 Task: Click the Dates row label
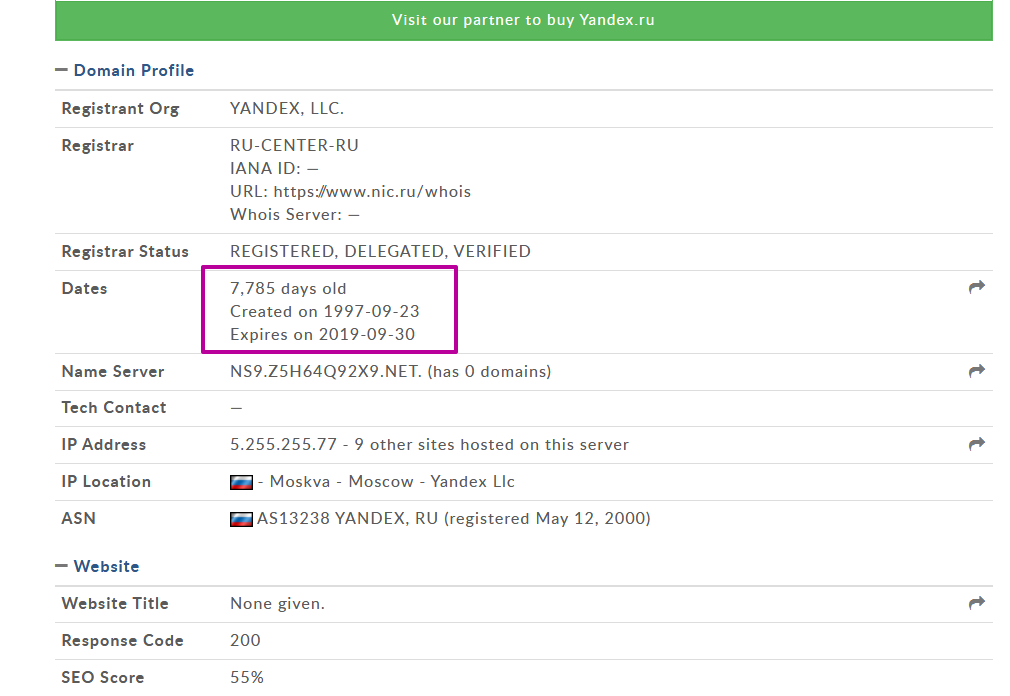84,288
